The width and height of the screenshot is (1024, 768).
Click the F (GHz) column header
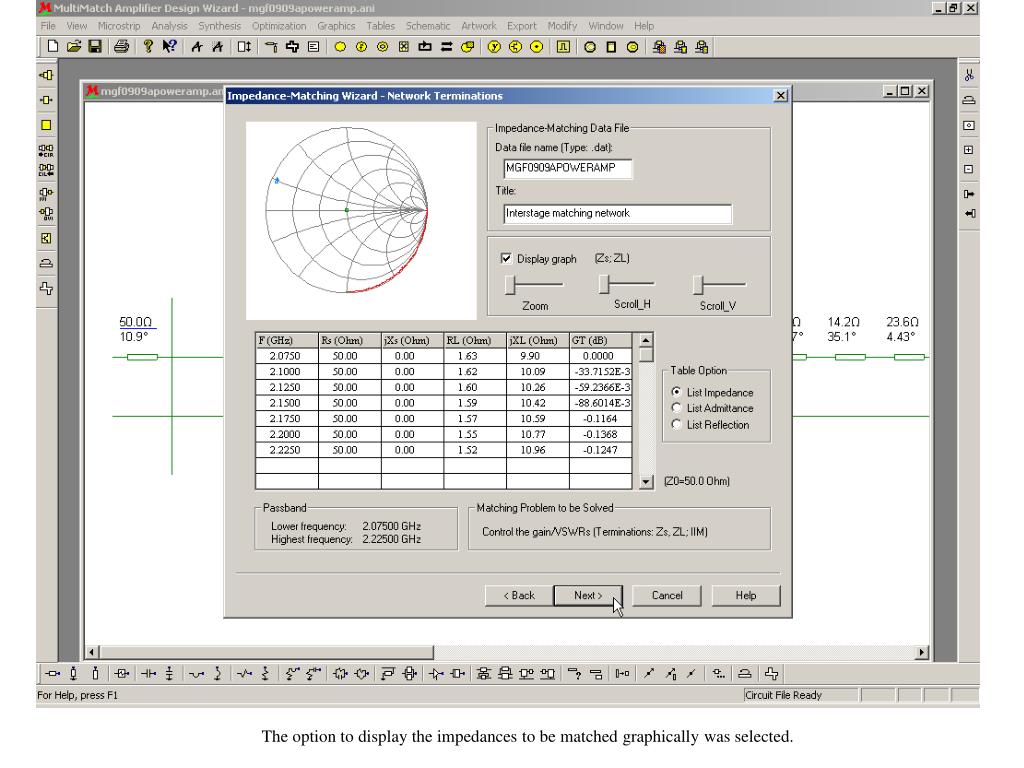coord(287,340)
